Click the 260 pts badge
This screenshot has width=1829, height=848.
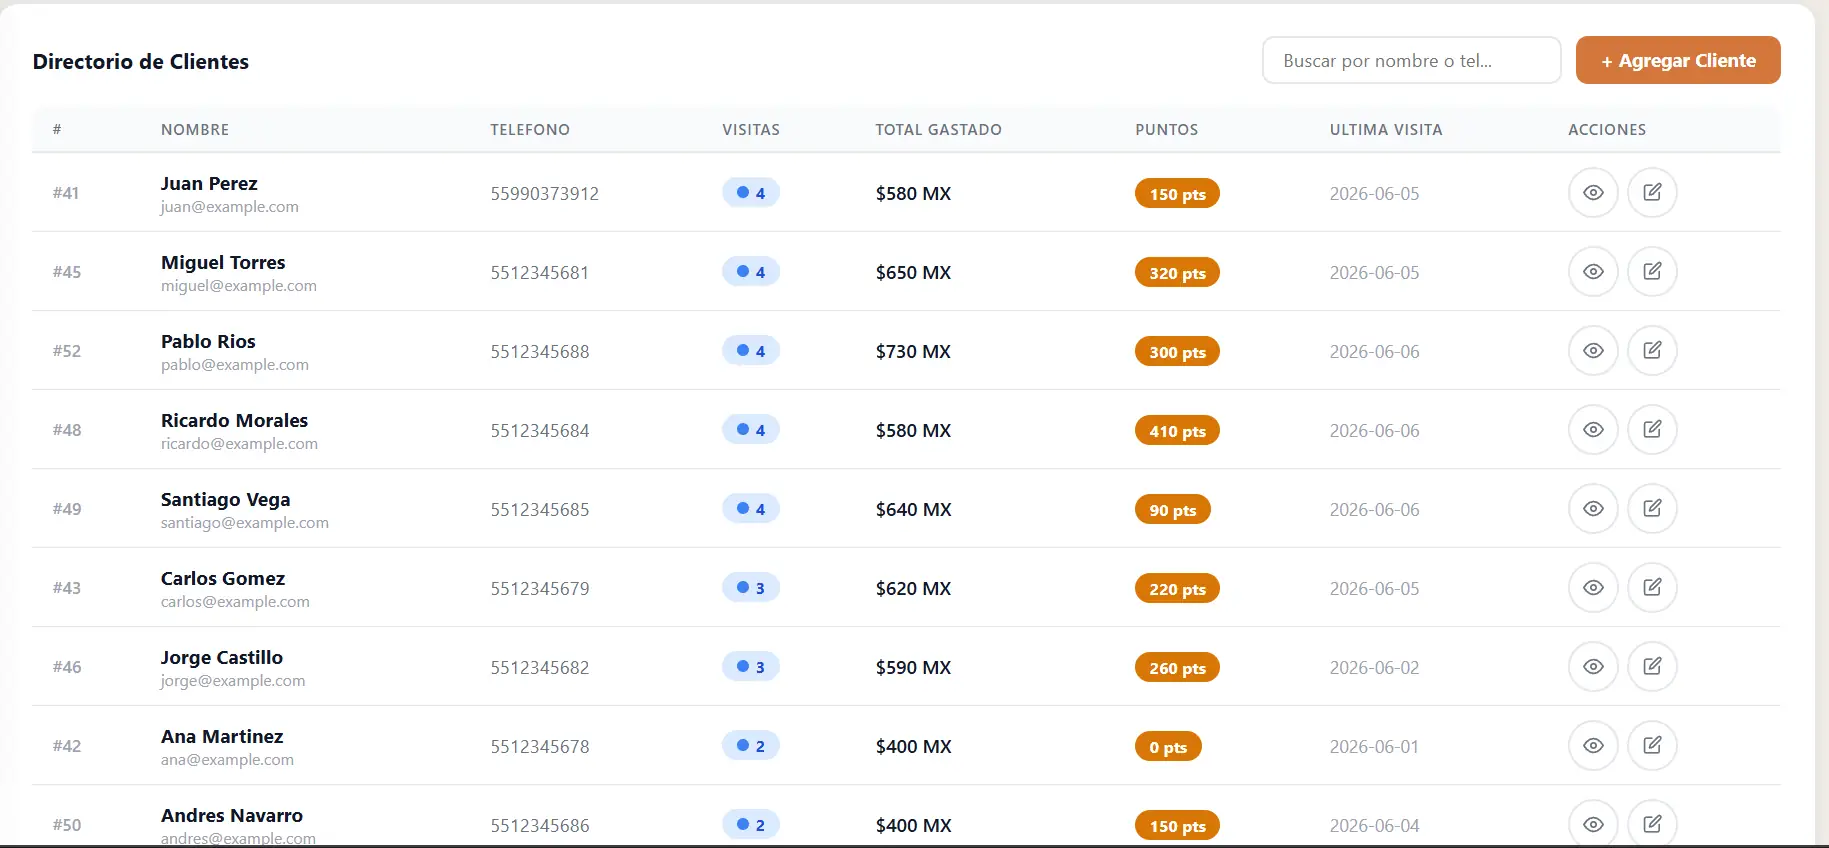1177,667
